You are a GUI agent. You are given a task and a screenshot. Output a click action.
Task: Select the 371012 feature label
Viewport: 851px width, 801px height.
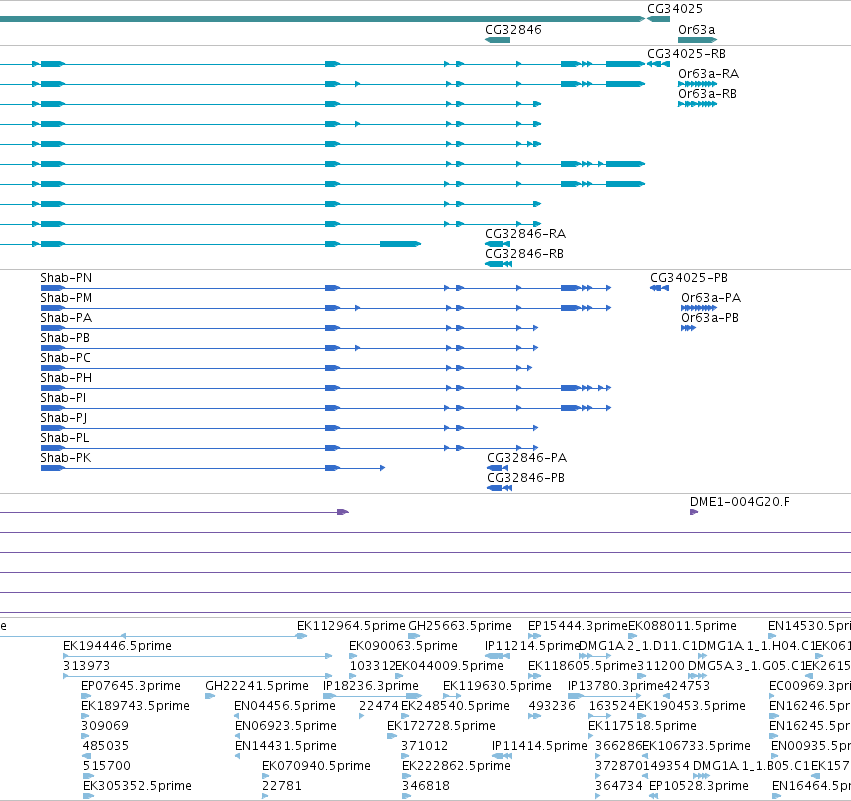click(x=424, y=746)
